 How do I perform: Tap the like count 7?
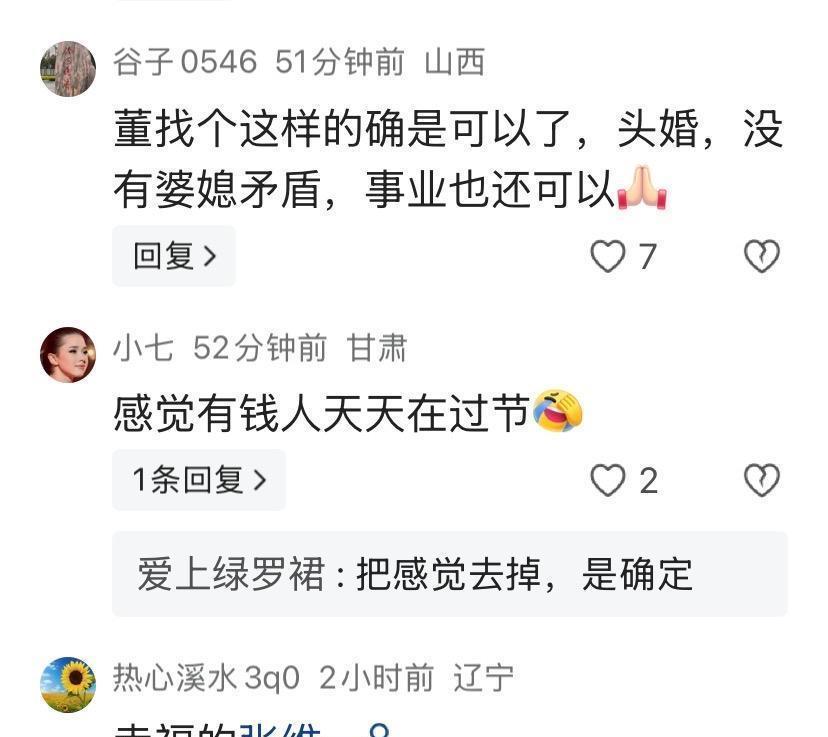pyautogui.click(x=648, y=257)
